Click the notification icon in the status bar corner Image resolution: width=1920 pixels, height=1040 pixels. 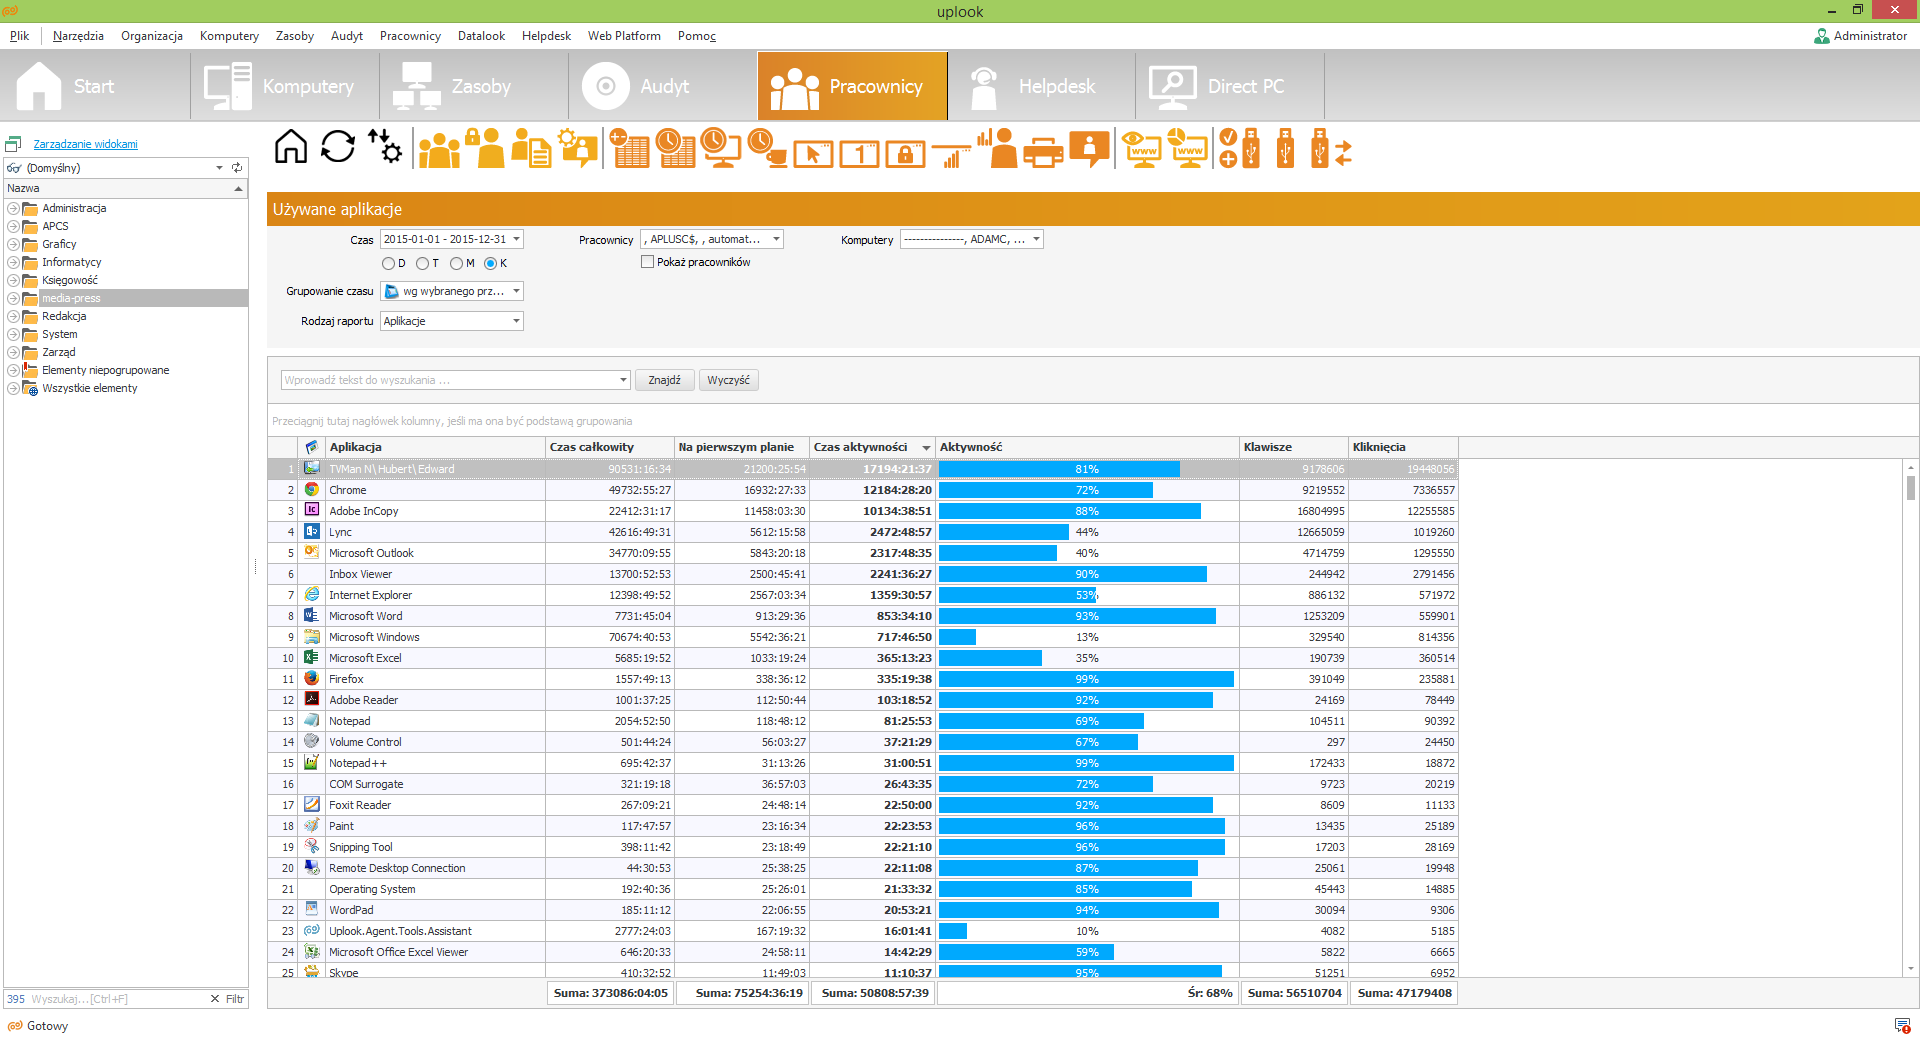(1902, 1025)
